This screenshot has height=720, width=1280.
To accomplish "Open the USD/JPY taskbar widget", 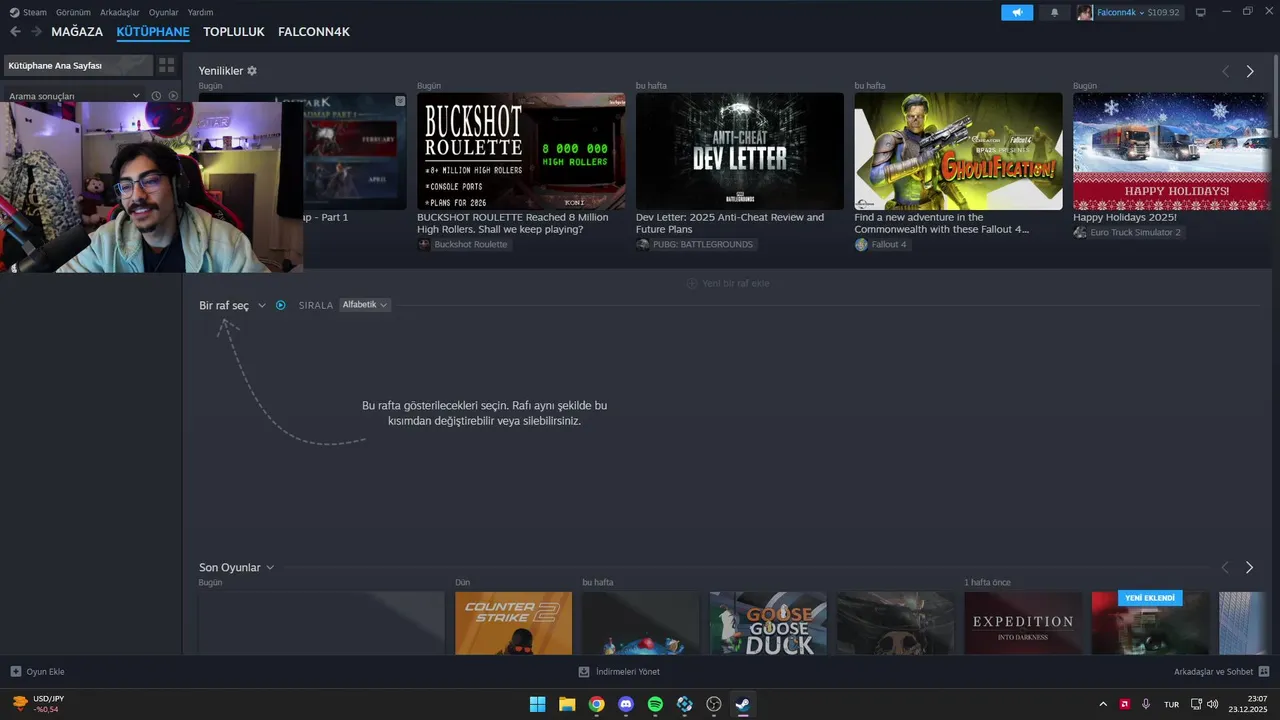I will coord(38,704).
